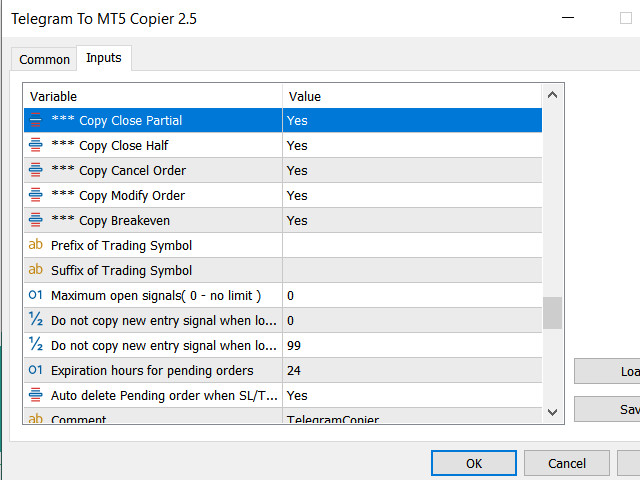Select the Inputs tab
Image resolution: width=640 pixels, height=480 pixels.
tap(104, 58)
